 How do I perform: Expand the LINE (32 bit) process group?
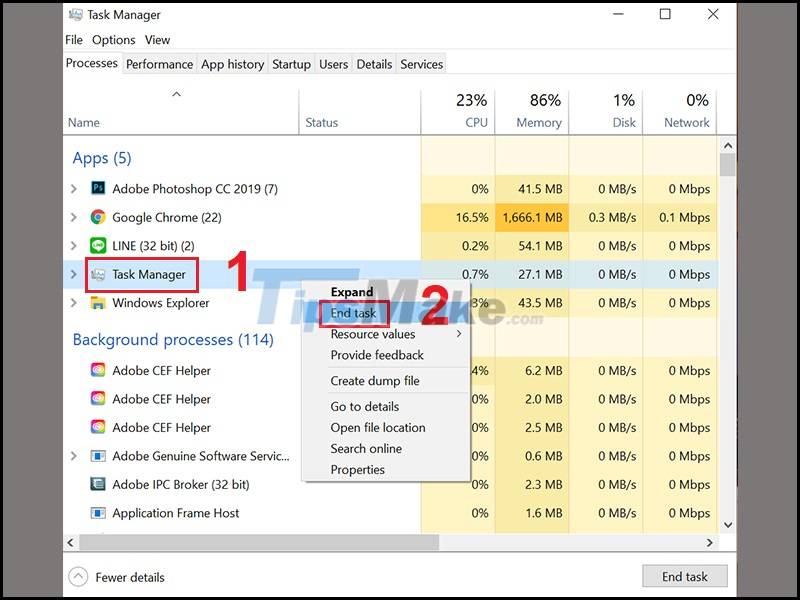coord(73,245)
